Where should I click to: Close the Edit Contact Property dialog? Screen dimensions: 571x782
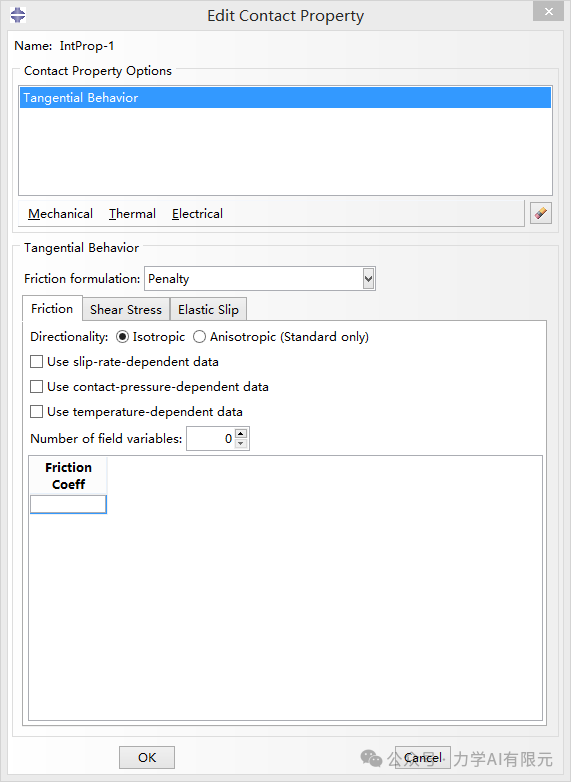point(549,11)
